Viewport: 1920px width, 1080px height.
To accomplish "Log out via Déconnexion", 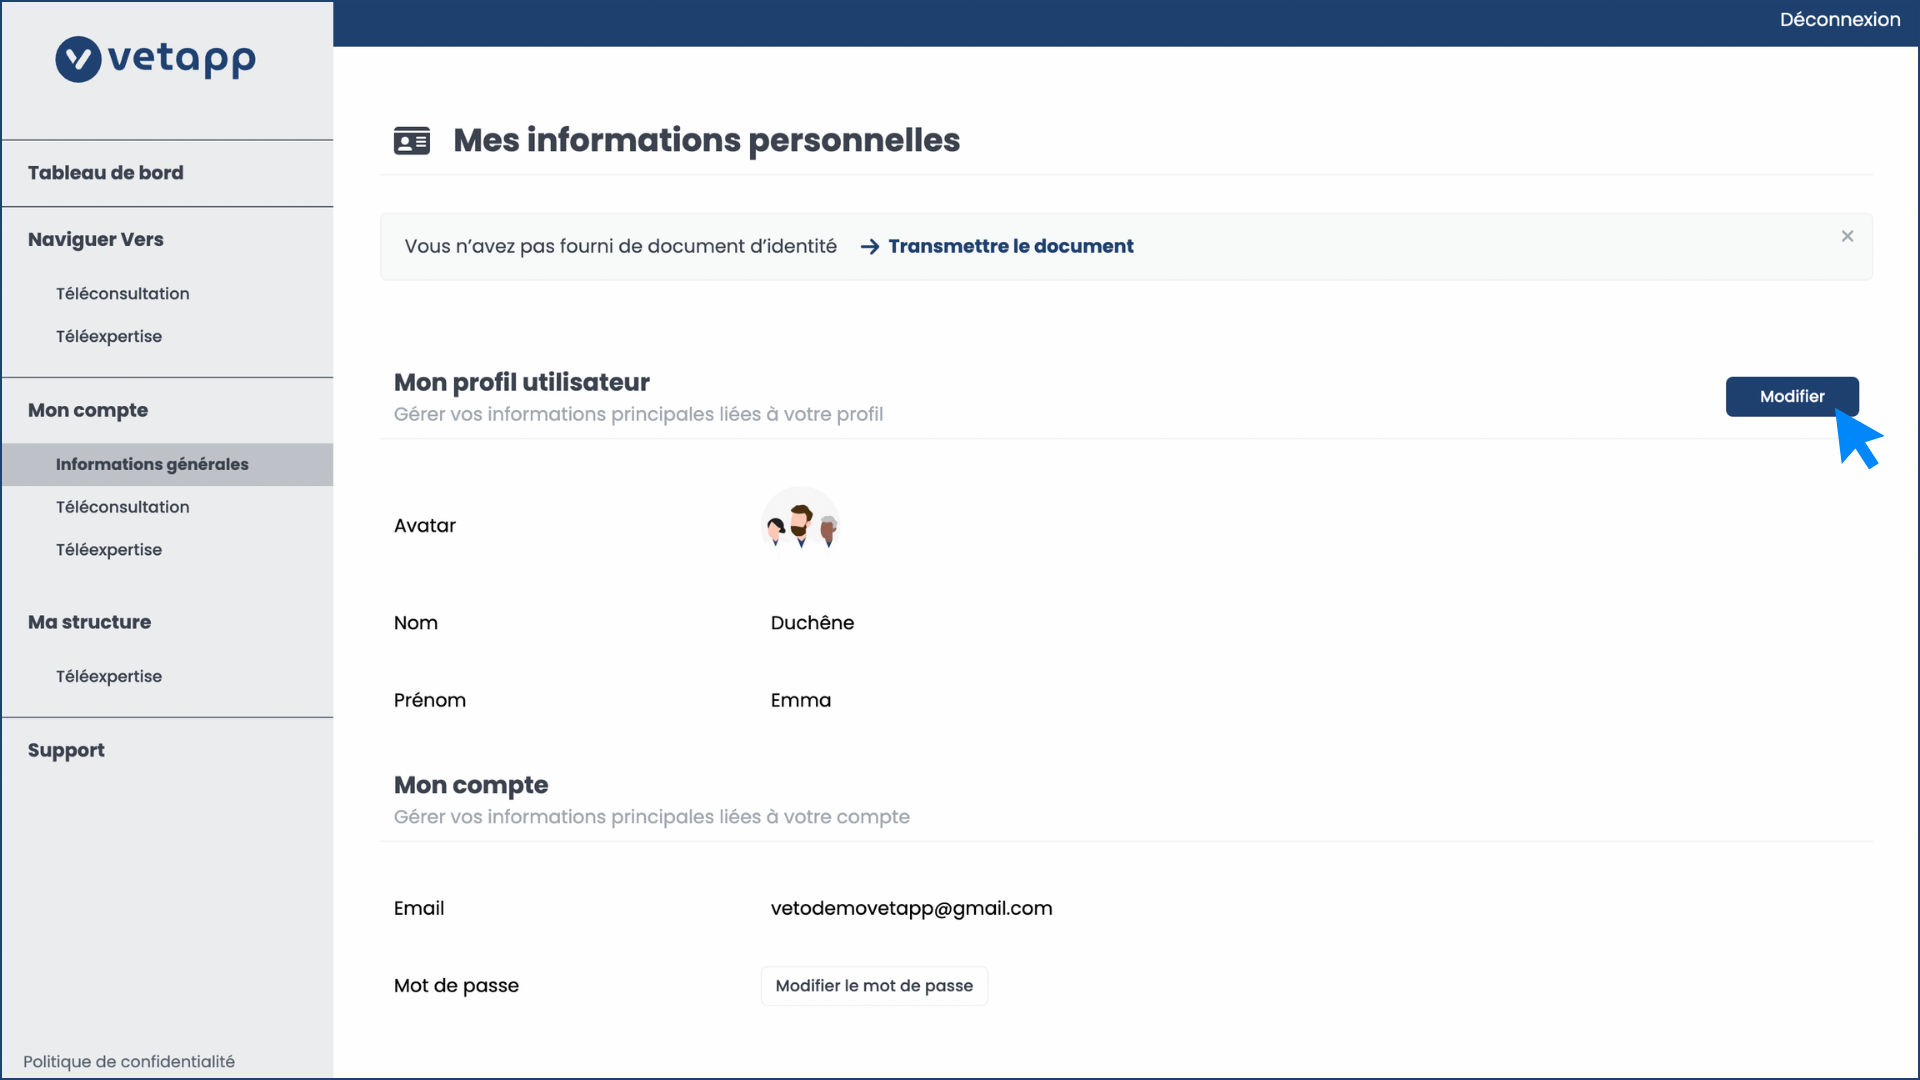I will coord(1839,20).
